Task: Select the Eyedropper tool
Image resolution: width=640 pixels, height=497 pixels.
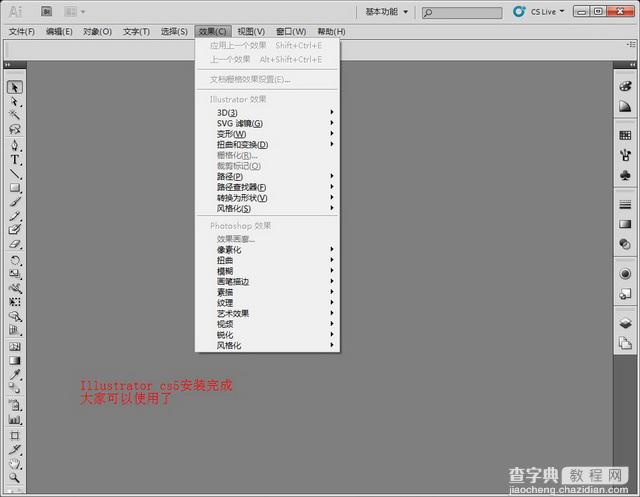Action: pos(15,375)
